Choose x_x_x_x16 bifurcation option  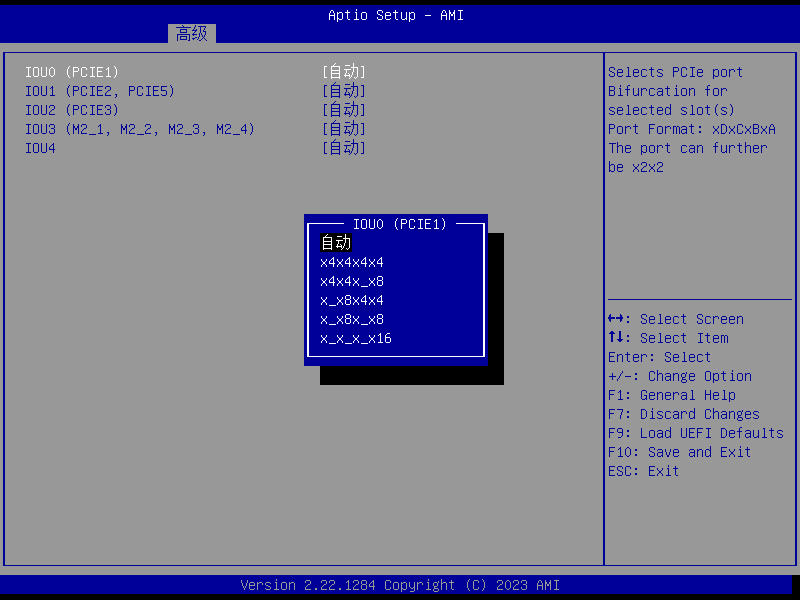pyautogui.click(x=356, y=338)
